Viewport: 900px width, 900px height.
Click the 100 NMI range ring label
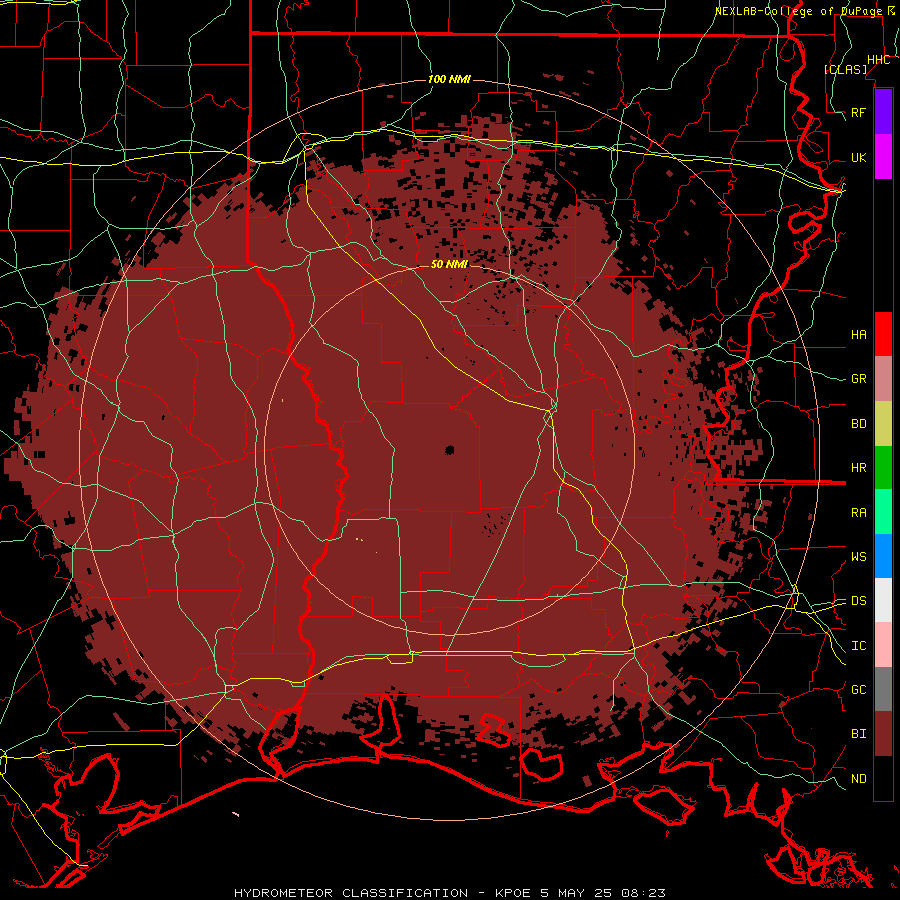click(449, 79)
